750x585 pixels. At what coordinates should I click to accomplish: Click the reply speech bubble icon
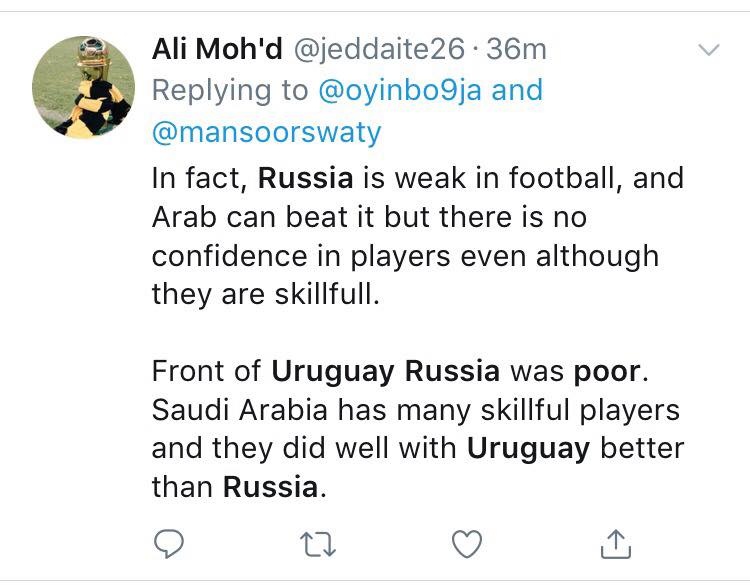click(x=170, y=543)
